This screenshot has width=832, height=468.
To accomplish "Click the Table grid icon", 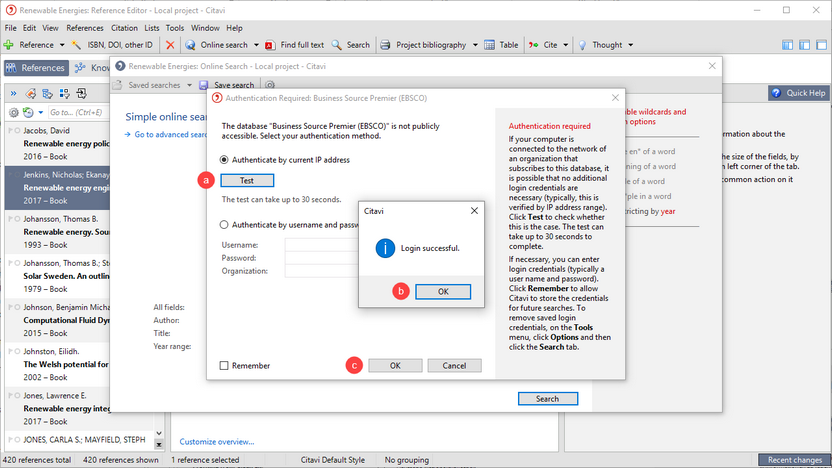I will [x=489, y=45].
